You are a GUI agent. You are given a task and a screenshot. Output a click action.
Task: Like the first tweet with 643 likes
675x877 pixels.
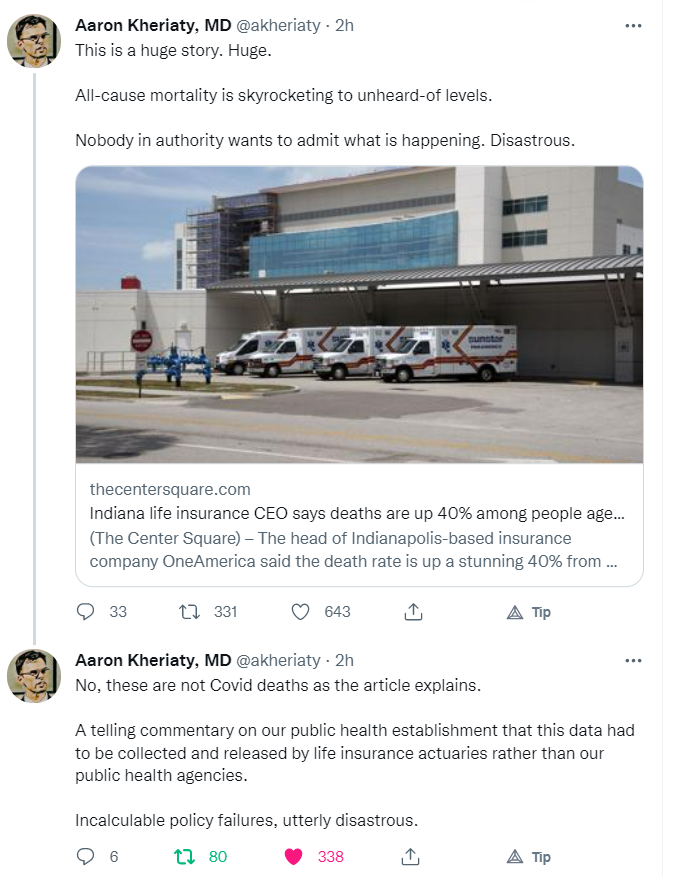pyautogui.click(x=300, y=612)
